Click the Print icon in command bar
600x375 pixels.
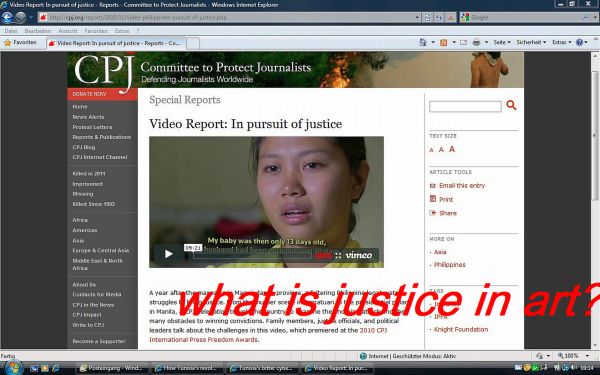click(x=476, y=42)
